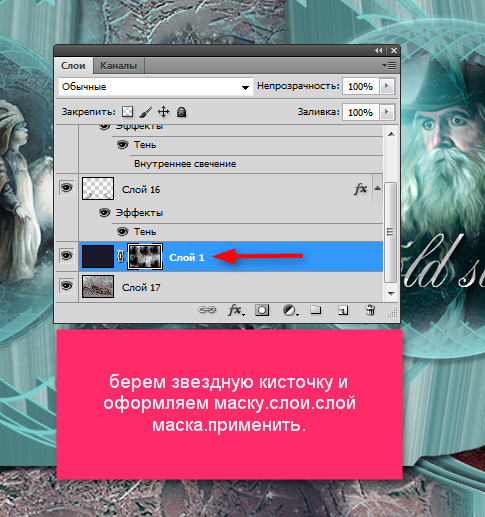485x517 pixels.
Task: Close the Layers panel
Action: pos(394,50)
